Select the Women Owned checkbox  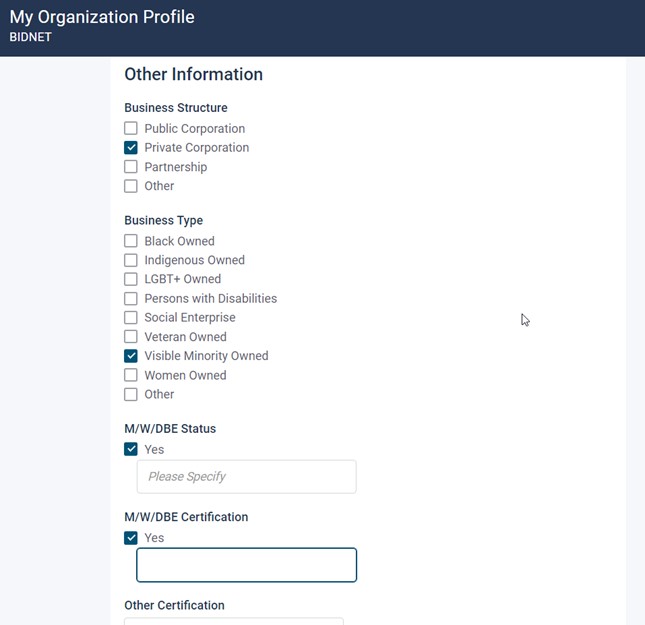(x=131, y=375)
